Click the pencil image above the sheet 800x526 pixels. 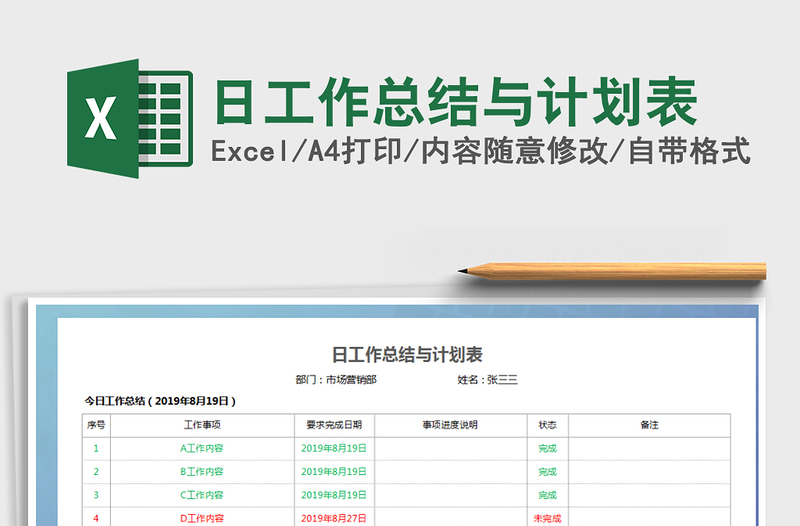point(612,271)
